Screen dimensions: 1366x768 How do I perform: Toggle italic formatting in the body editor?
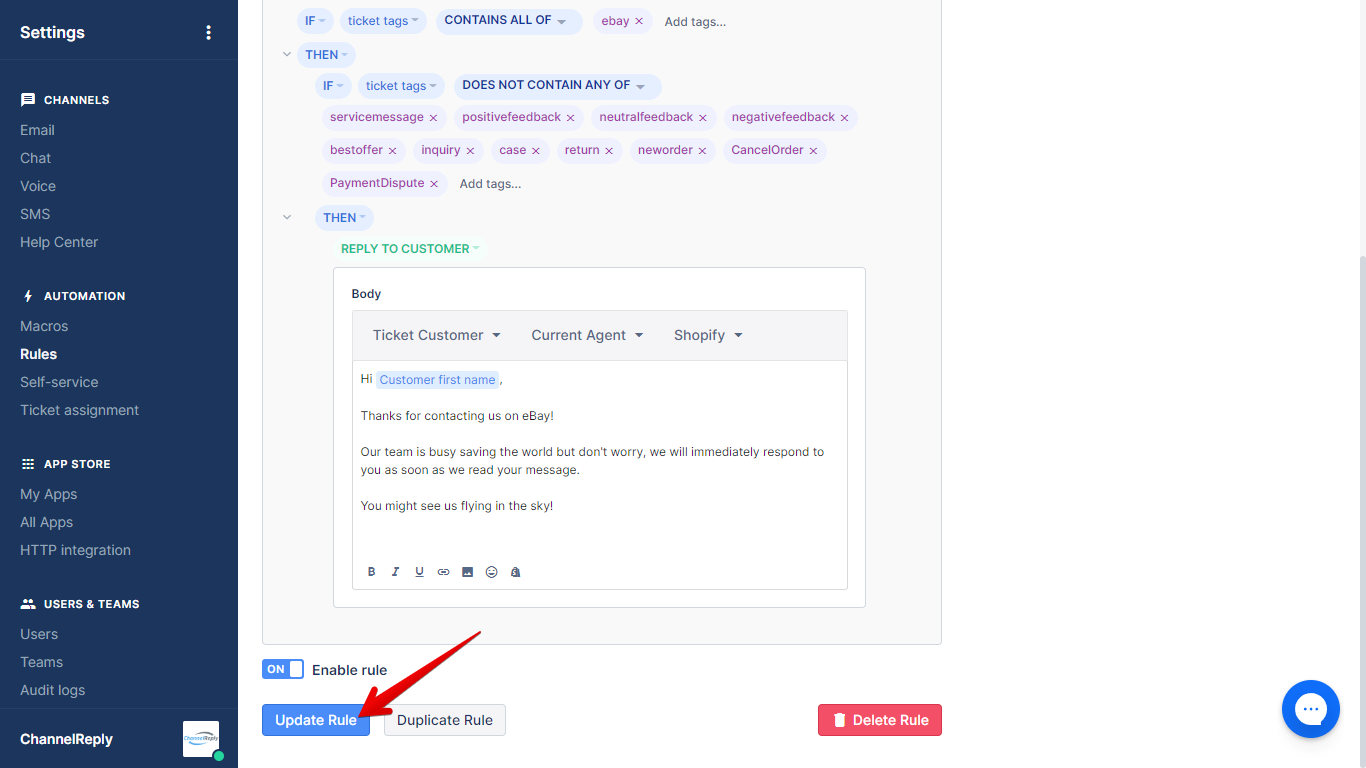pyautogui.click(x=395, y=572)
